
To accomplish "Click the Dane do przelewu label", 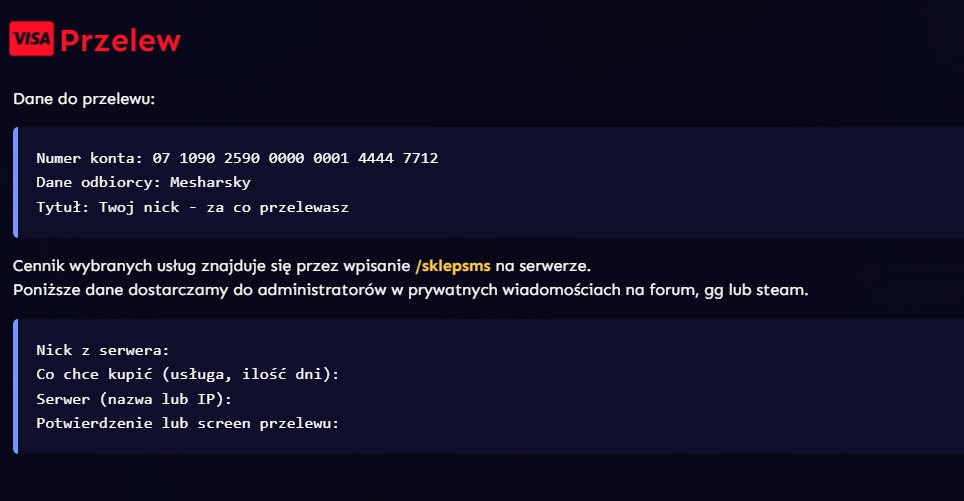I will point(84,99).
